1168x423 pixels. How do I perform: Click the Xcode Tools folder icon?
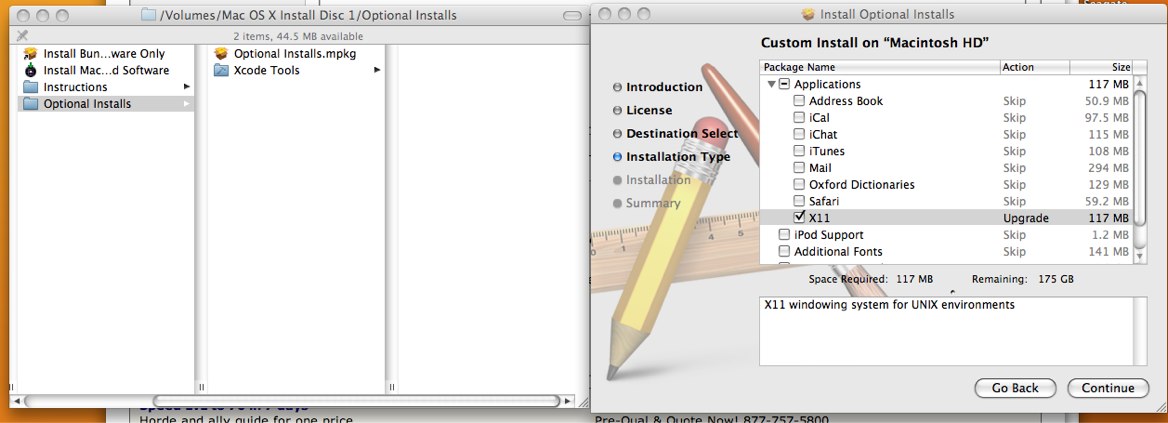point(220,70)
